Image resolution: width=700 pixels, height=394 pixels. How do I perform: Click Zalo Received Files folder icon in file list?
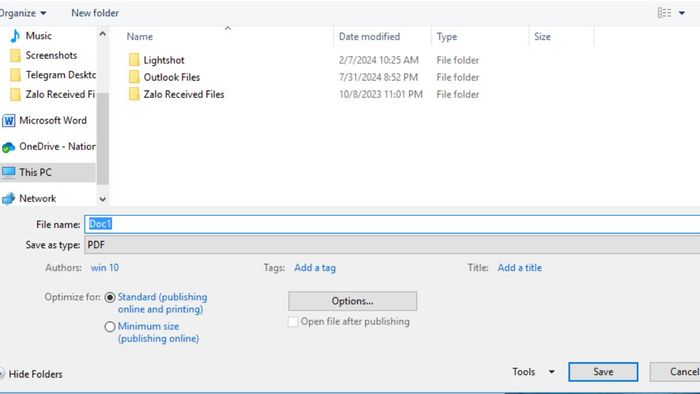pyautogui.click(x=134, y=94)
